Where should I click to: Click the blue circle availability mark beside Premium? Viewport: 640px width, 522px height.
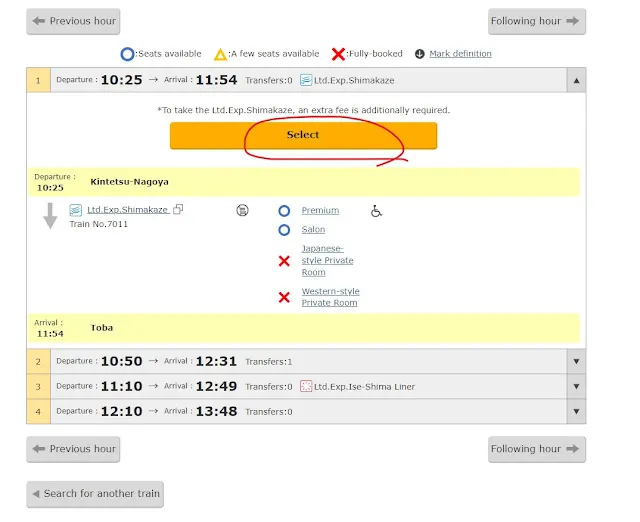(284, 211)
